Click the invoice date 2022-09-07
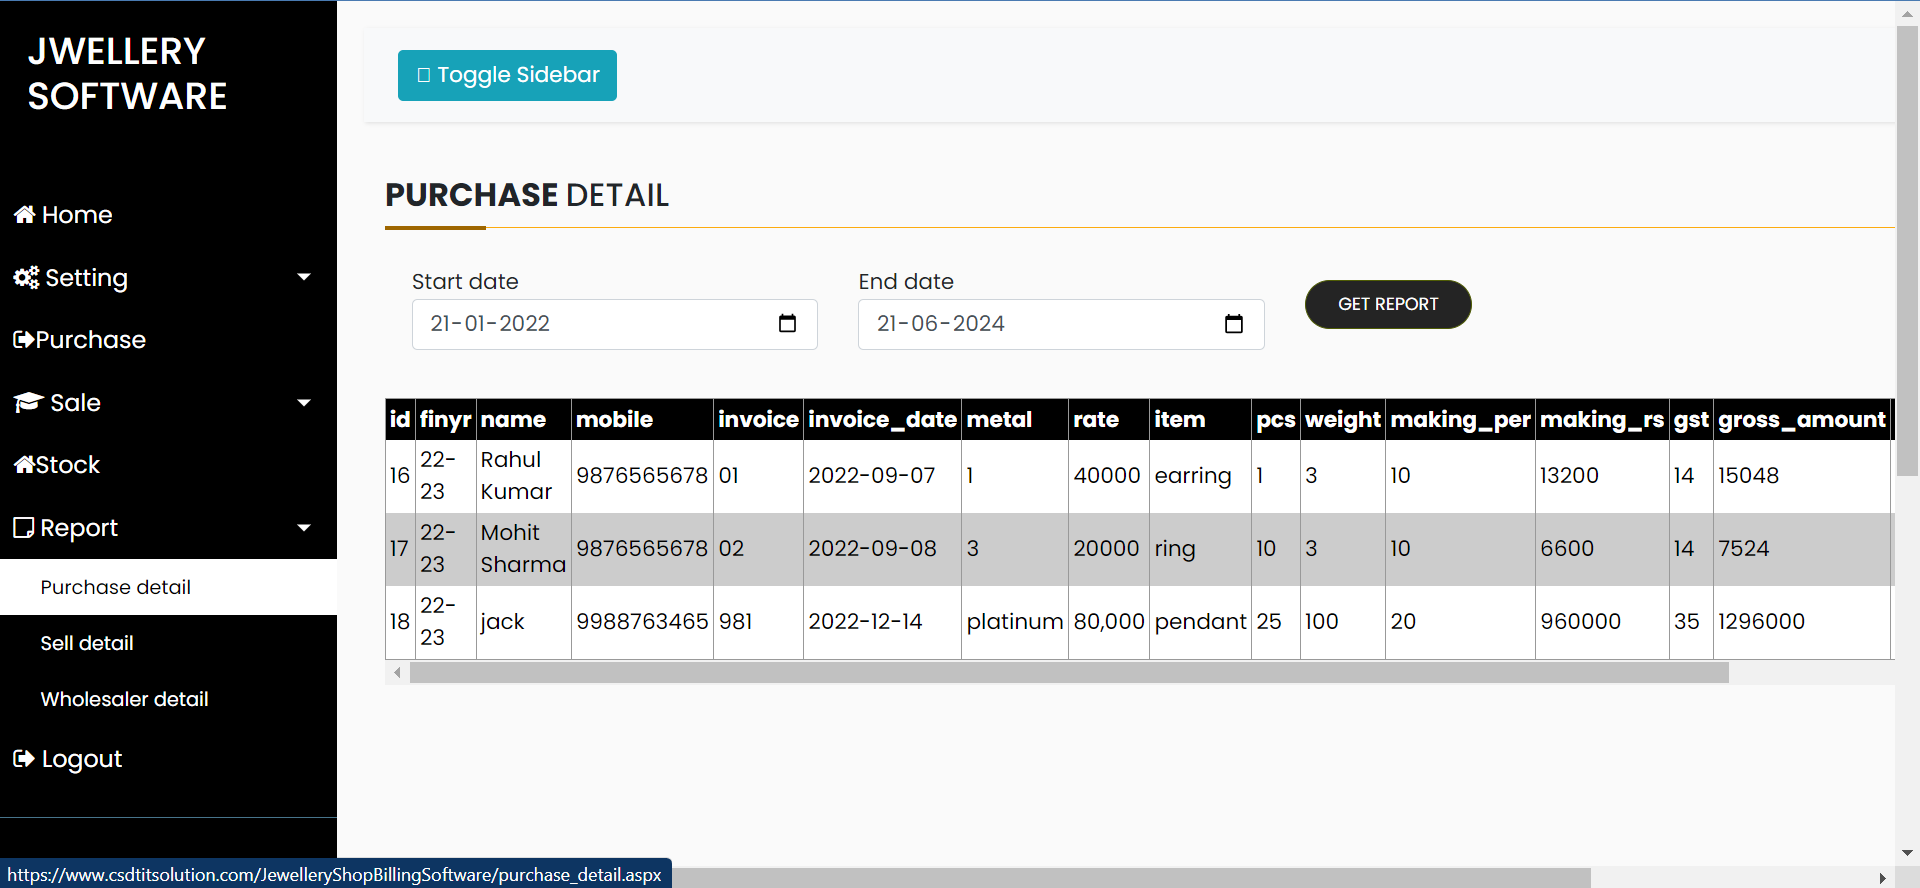1920x888 pixels. tap(872, 476)
